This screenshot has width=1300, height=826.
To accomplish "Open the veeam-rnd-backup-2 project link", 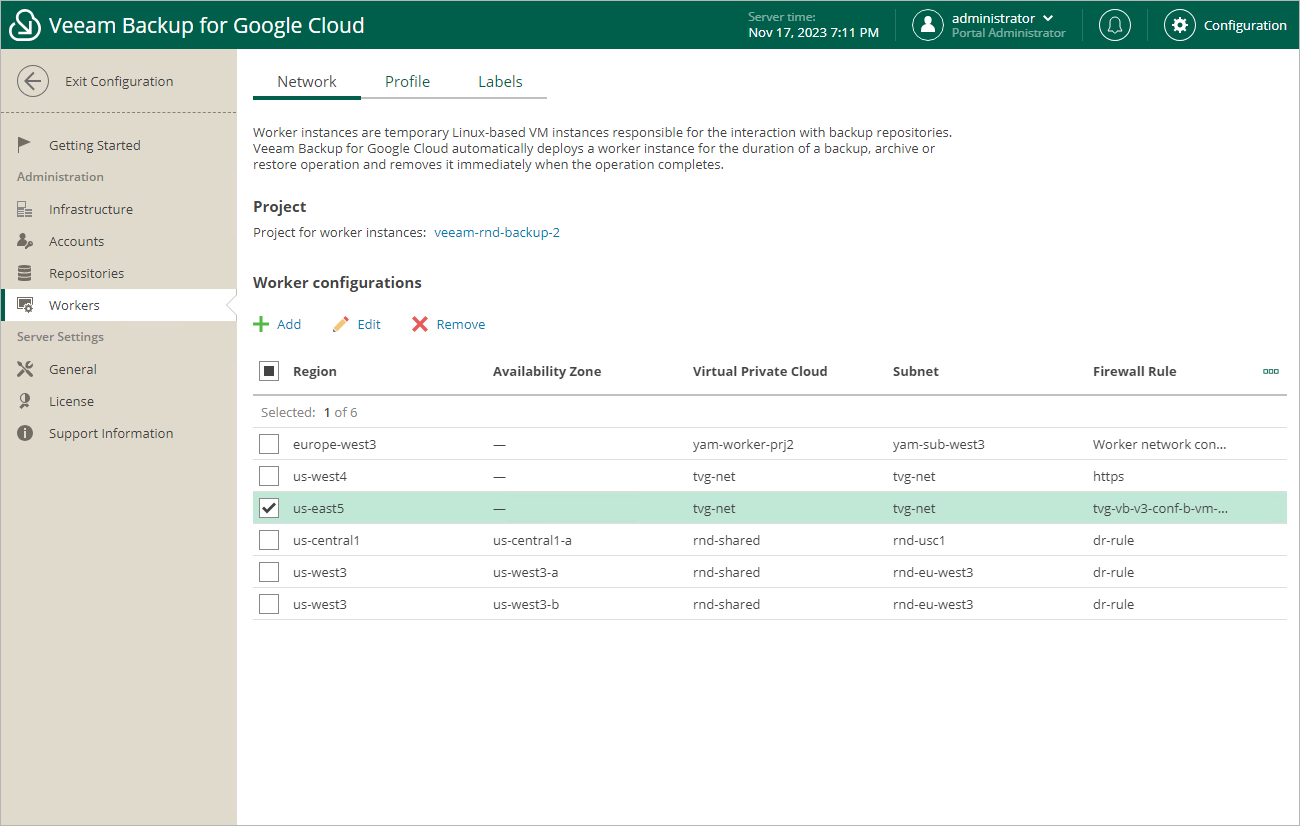I will [497, 233].
